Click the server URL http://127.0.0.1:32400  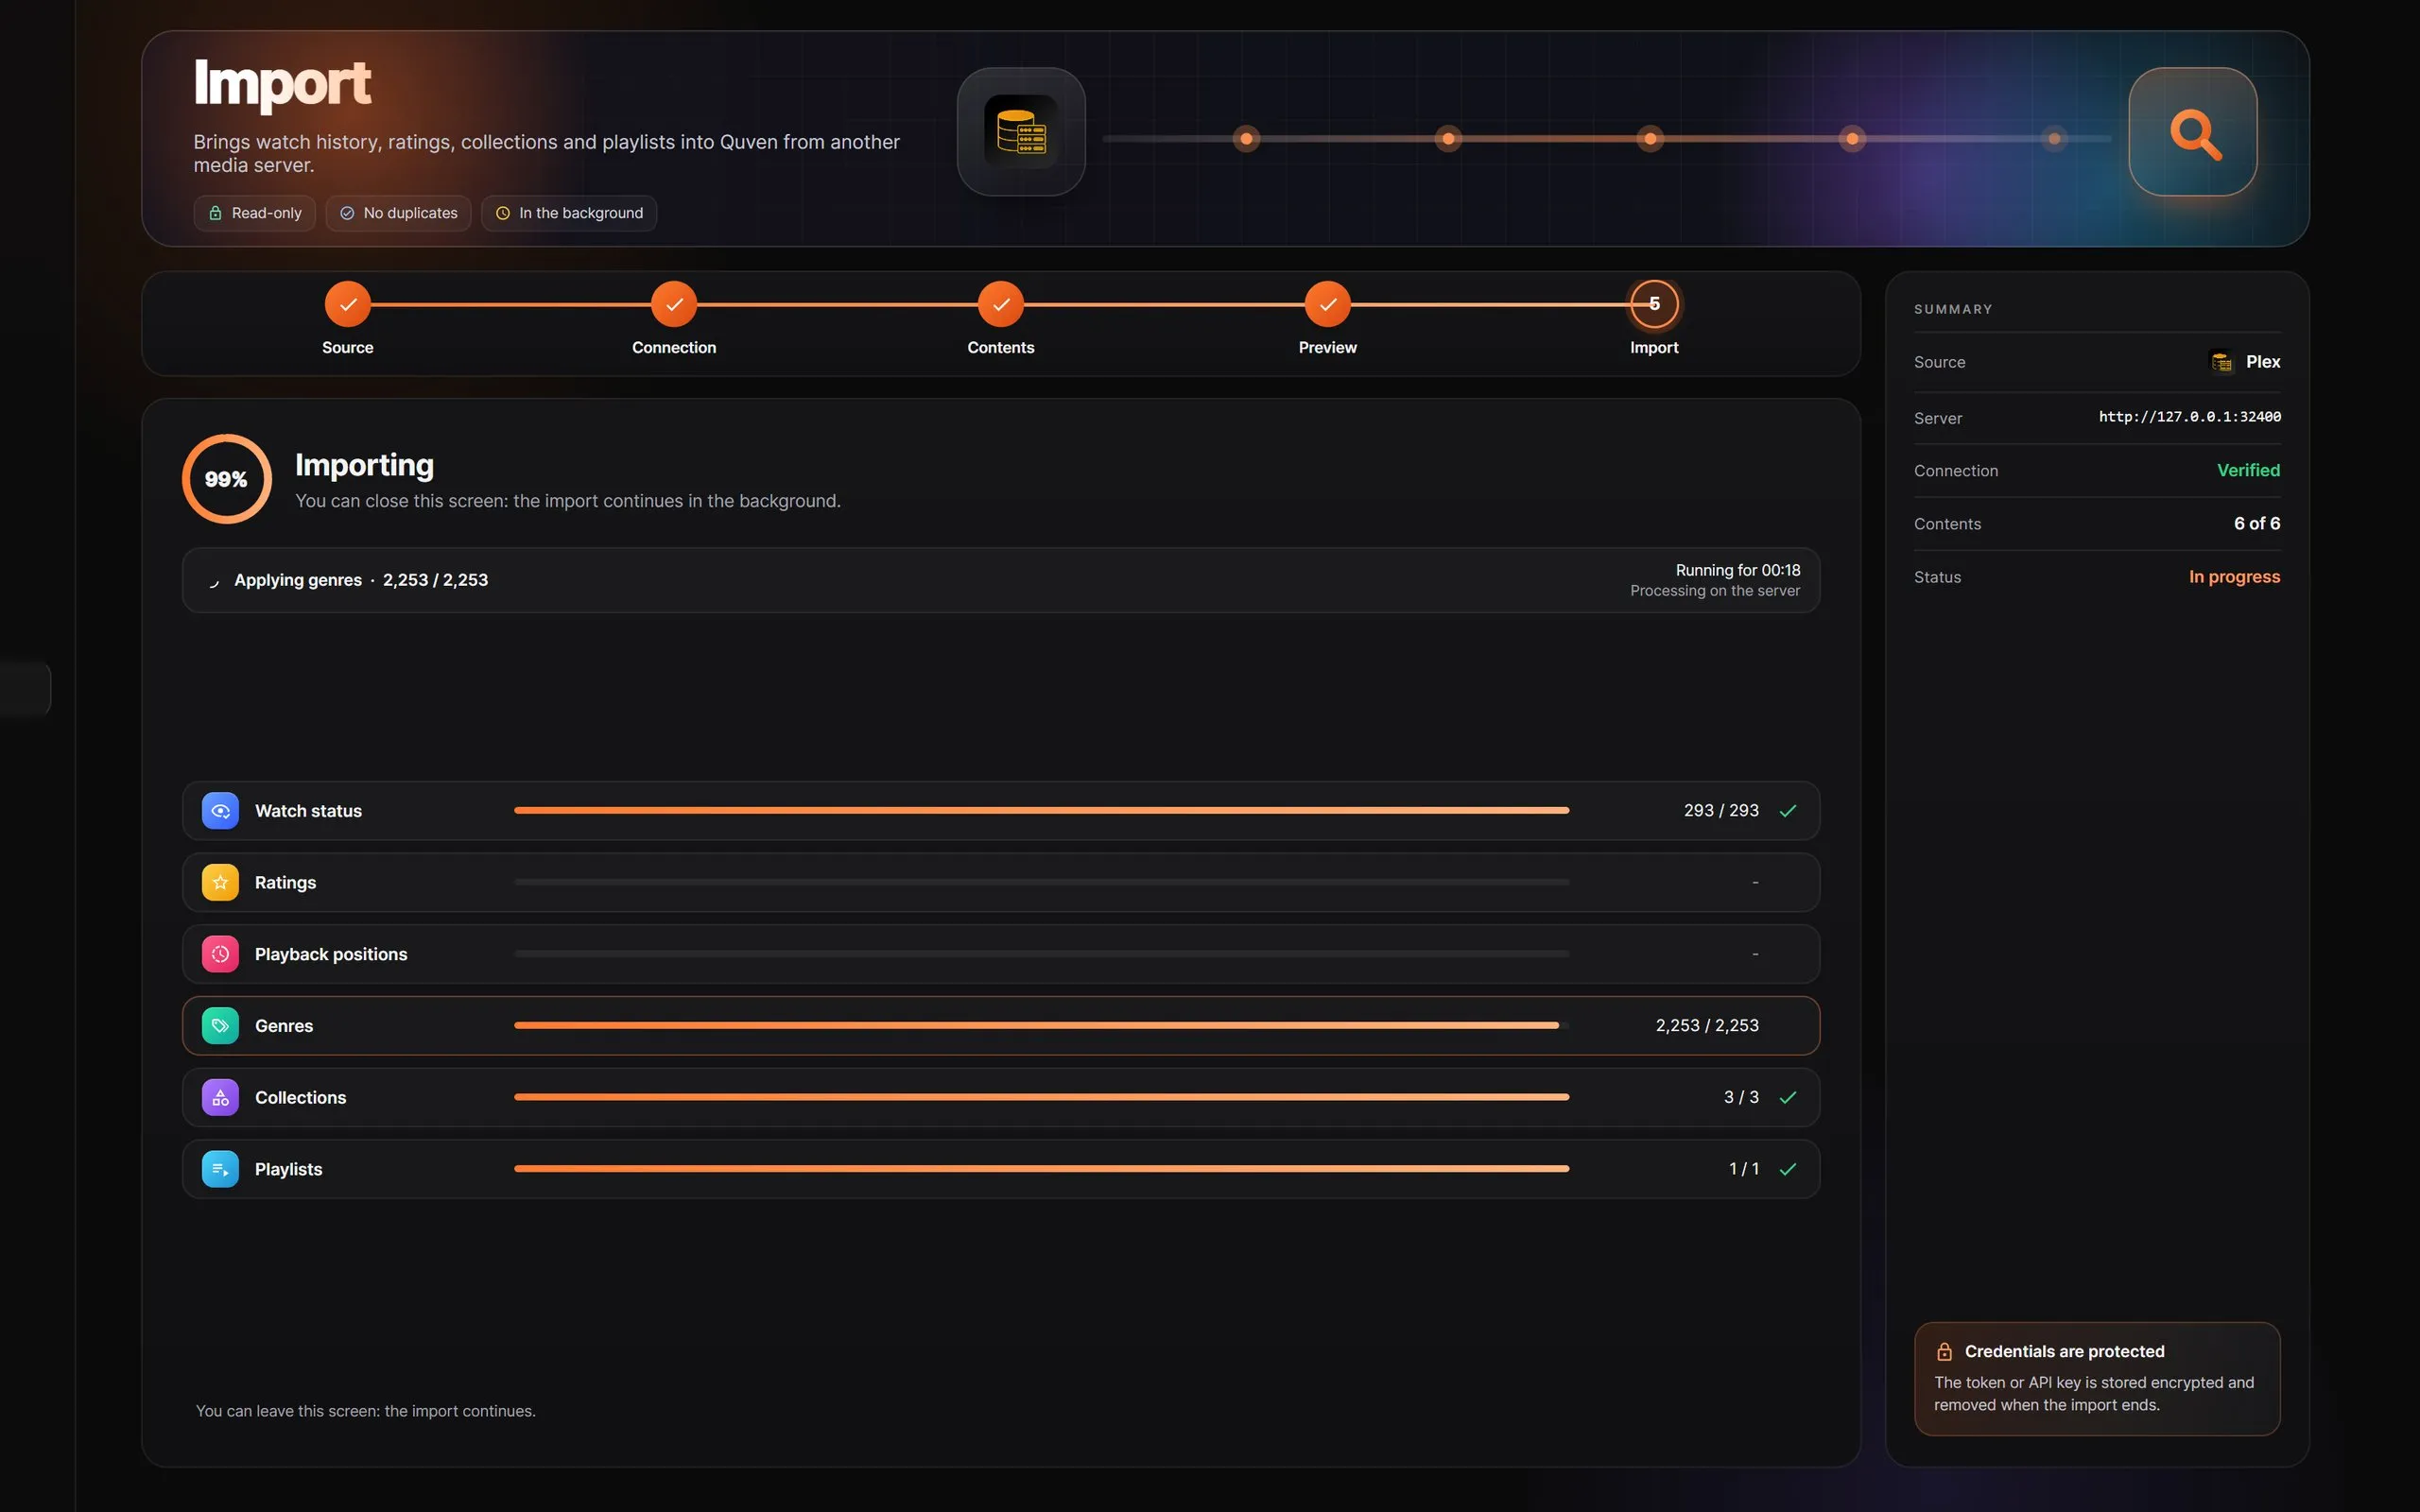pyautogui.click(x=2189, y=417)
